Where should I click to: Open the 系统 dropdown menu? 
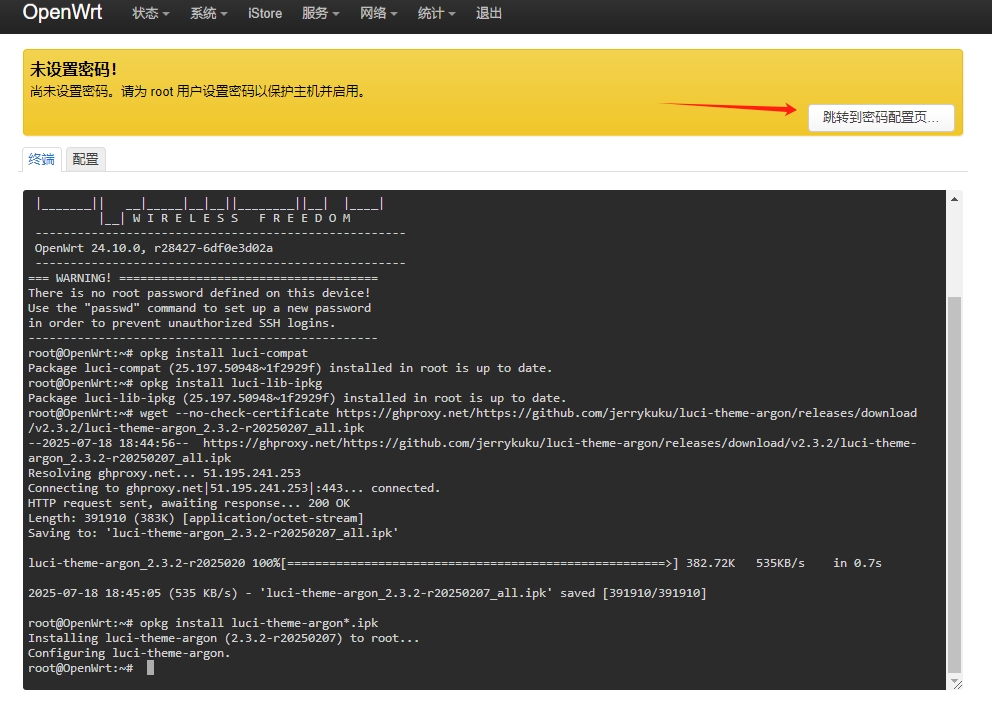pos(209,13)
